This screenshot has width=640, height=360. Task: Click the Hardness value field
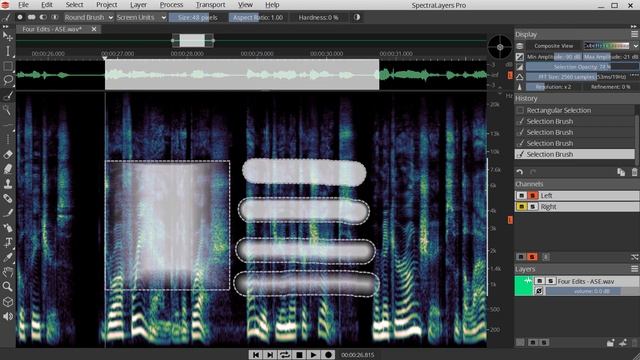point(318,18)
